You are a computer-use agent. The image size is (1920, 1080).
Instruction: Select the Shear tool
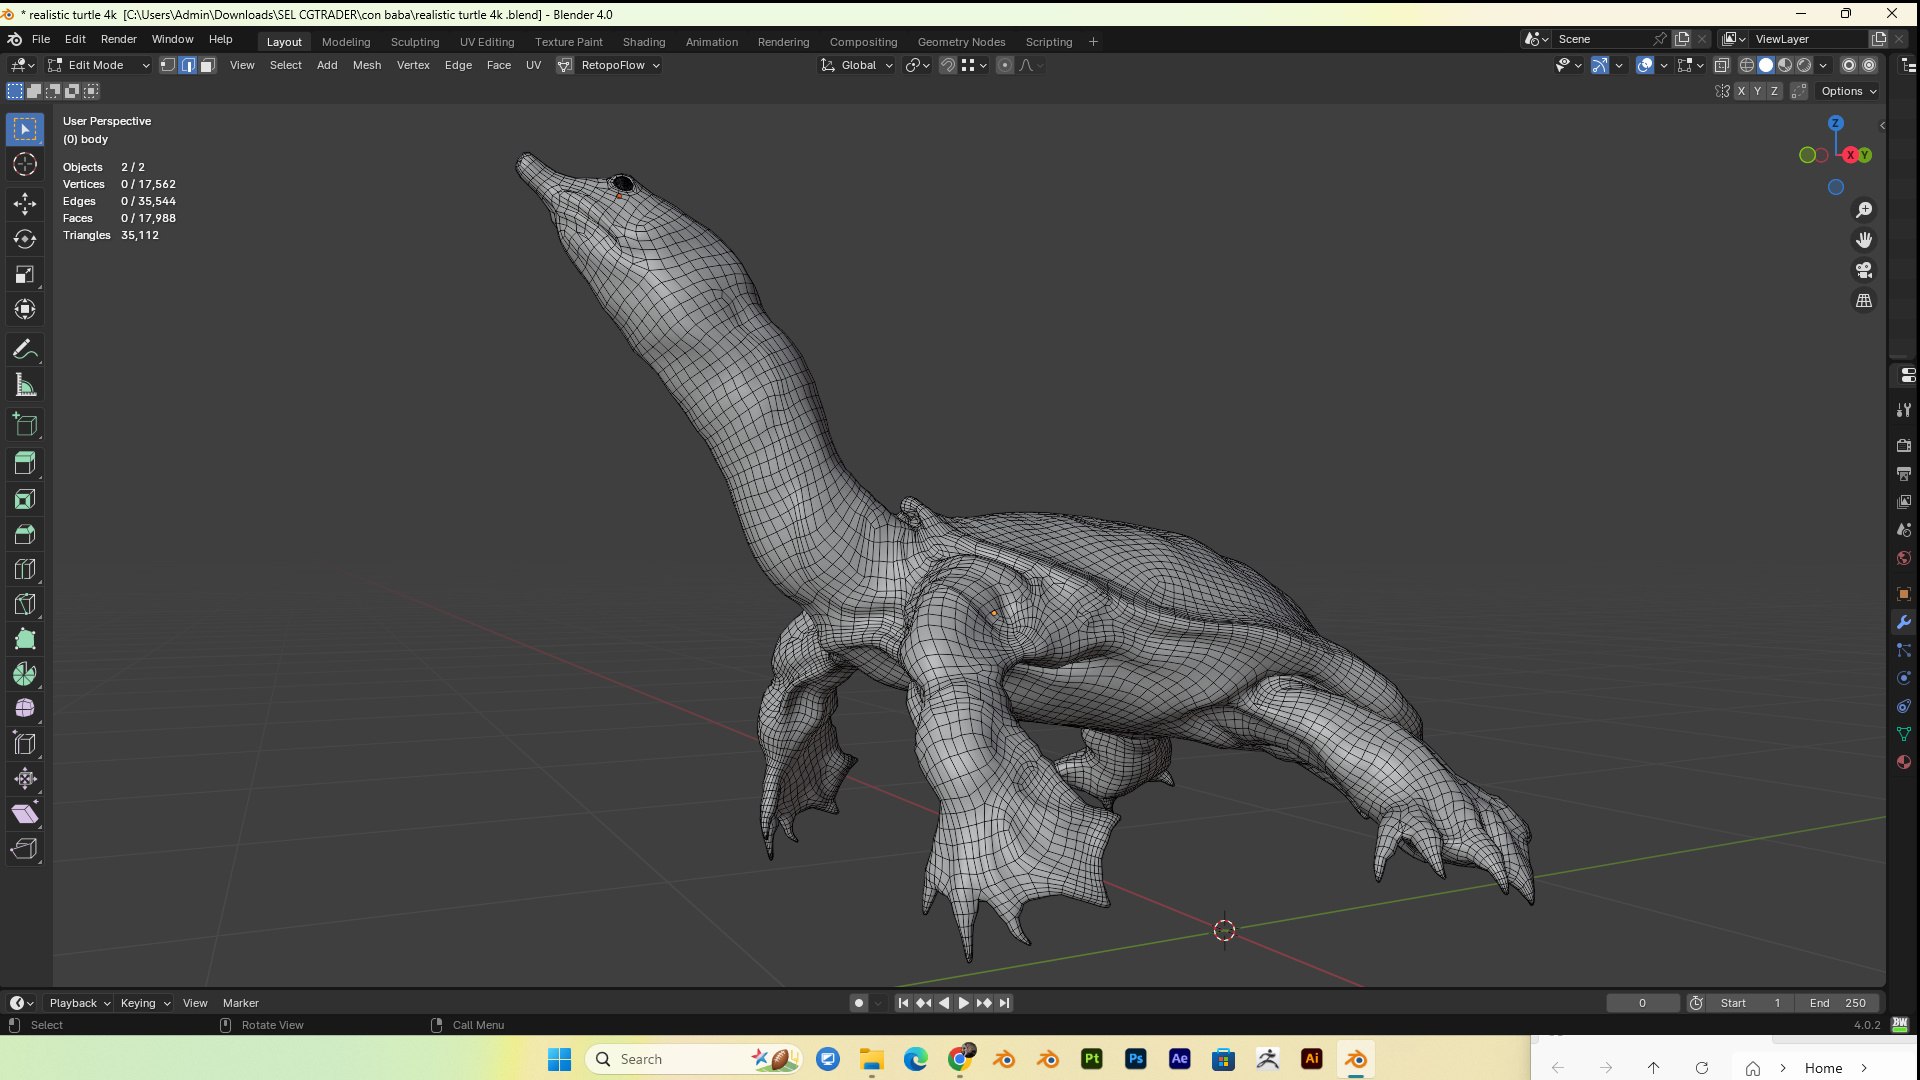point(25,814)
